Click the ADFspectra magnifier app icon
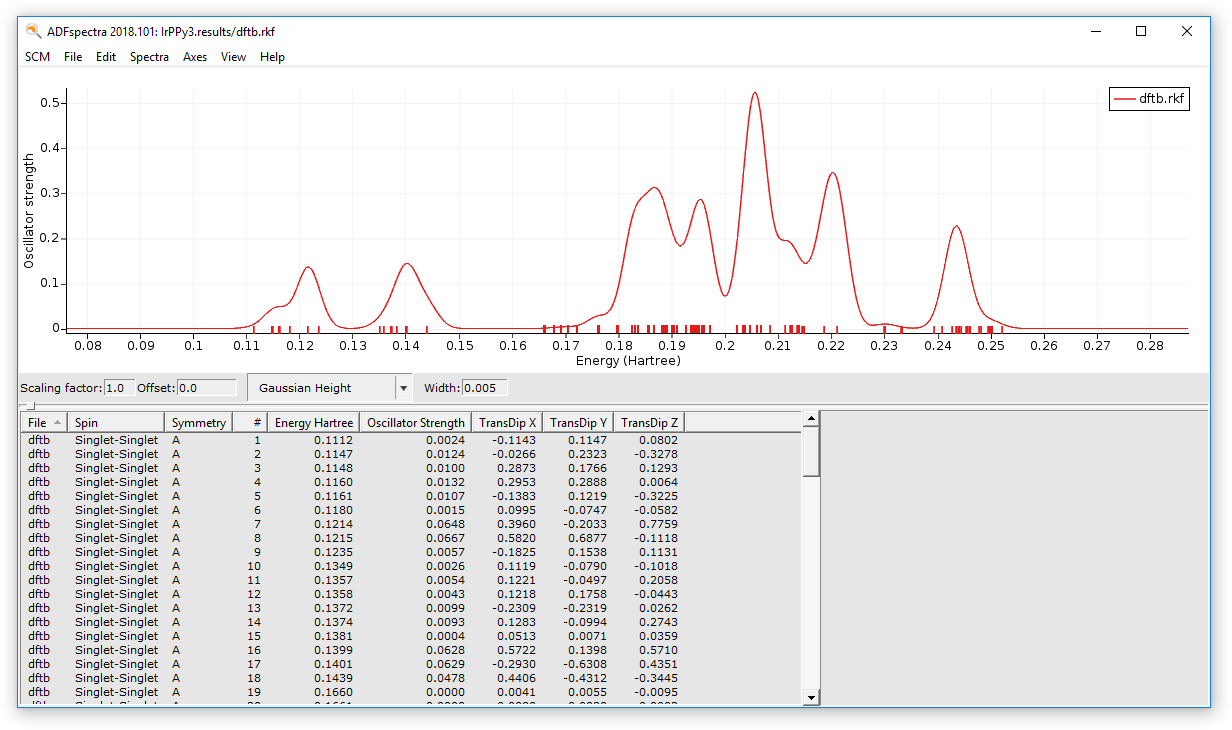This screenshot has height=730, width=1232. click(x=33, y=31)
